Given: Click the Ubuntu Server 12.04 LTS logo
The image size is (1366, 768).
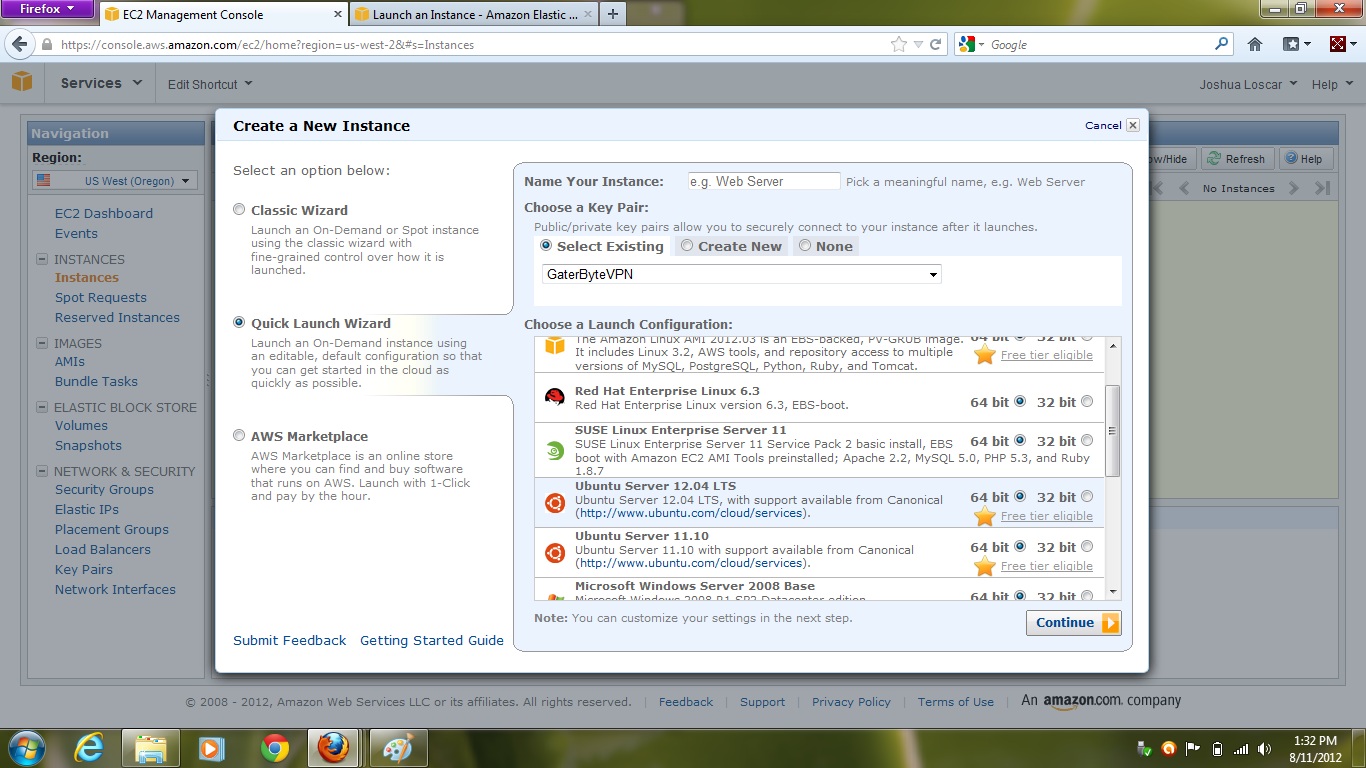Looking at the screenshot, I should (554, 503).
